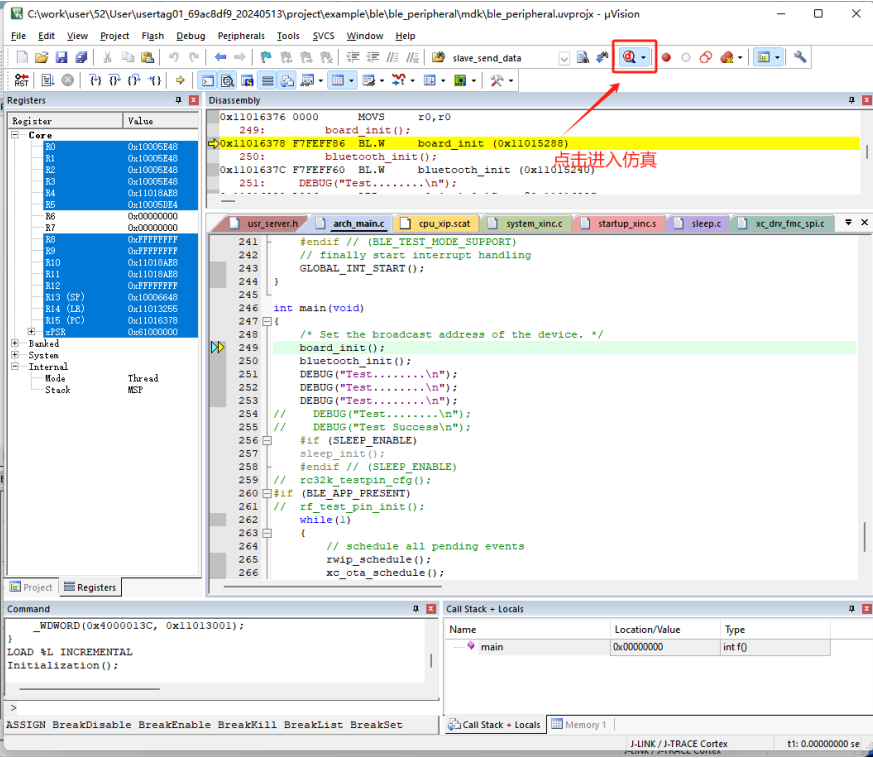
Task: Open Configuration with the wrench icon
Action: point(800,57)
